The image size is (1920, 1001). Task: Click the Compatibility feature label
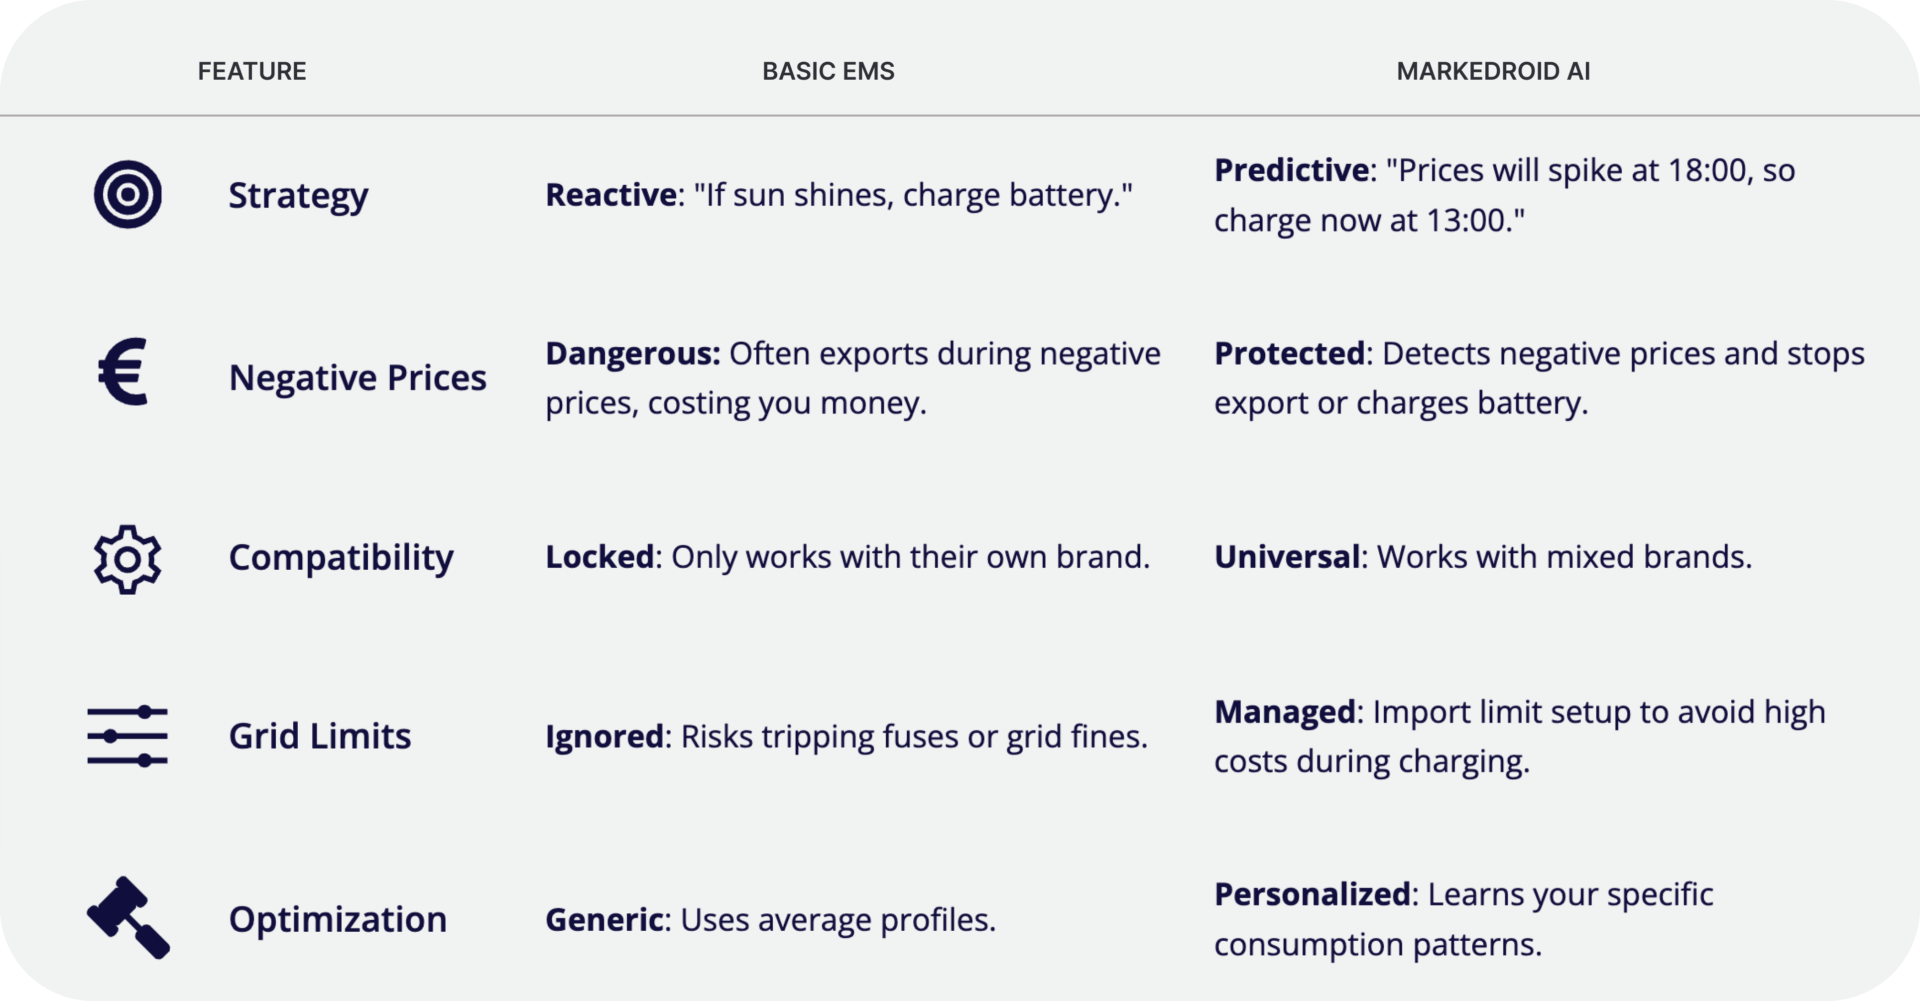341,557
